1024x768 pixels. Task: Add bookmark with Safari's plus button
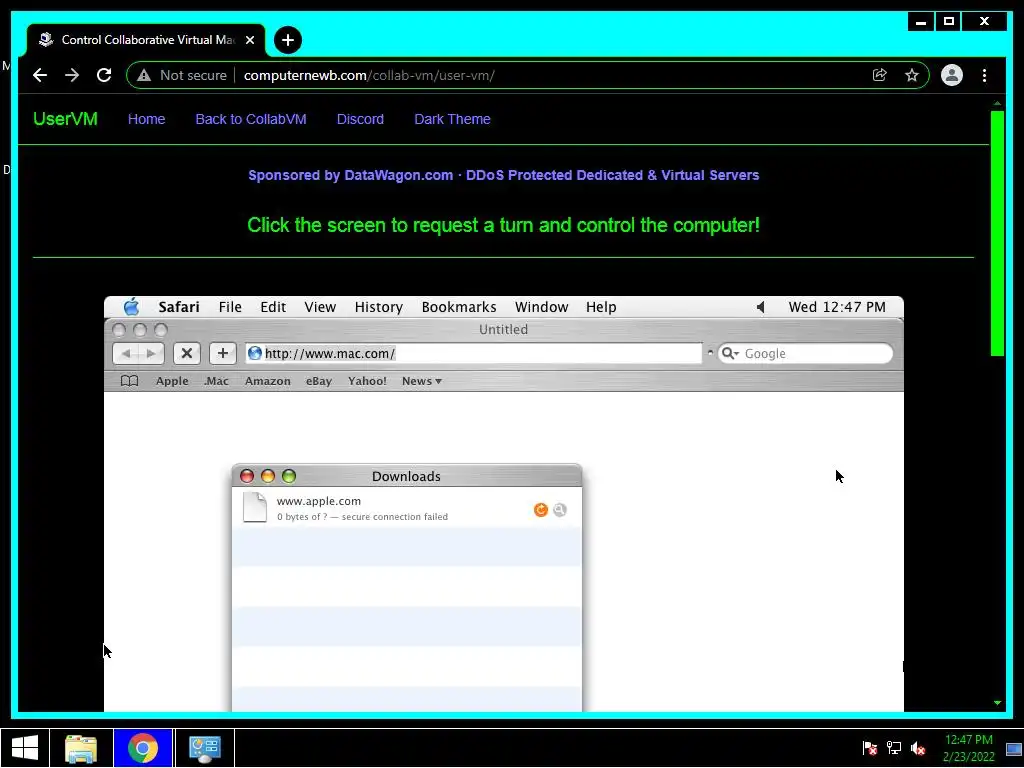[x=223, y=353]
